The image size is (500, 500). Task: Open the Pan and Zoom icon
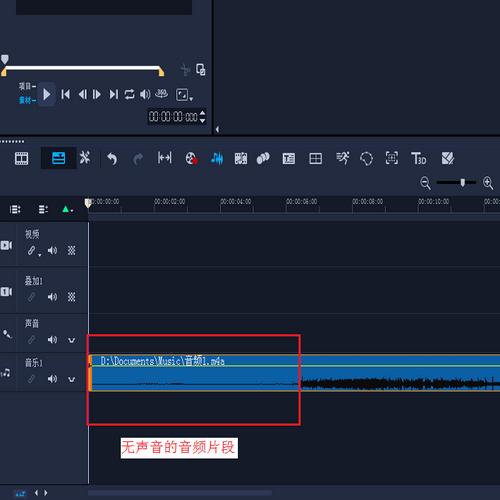click(x=392, y=158)
